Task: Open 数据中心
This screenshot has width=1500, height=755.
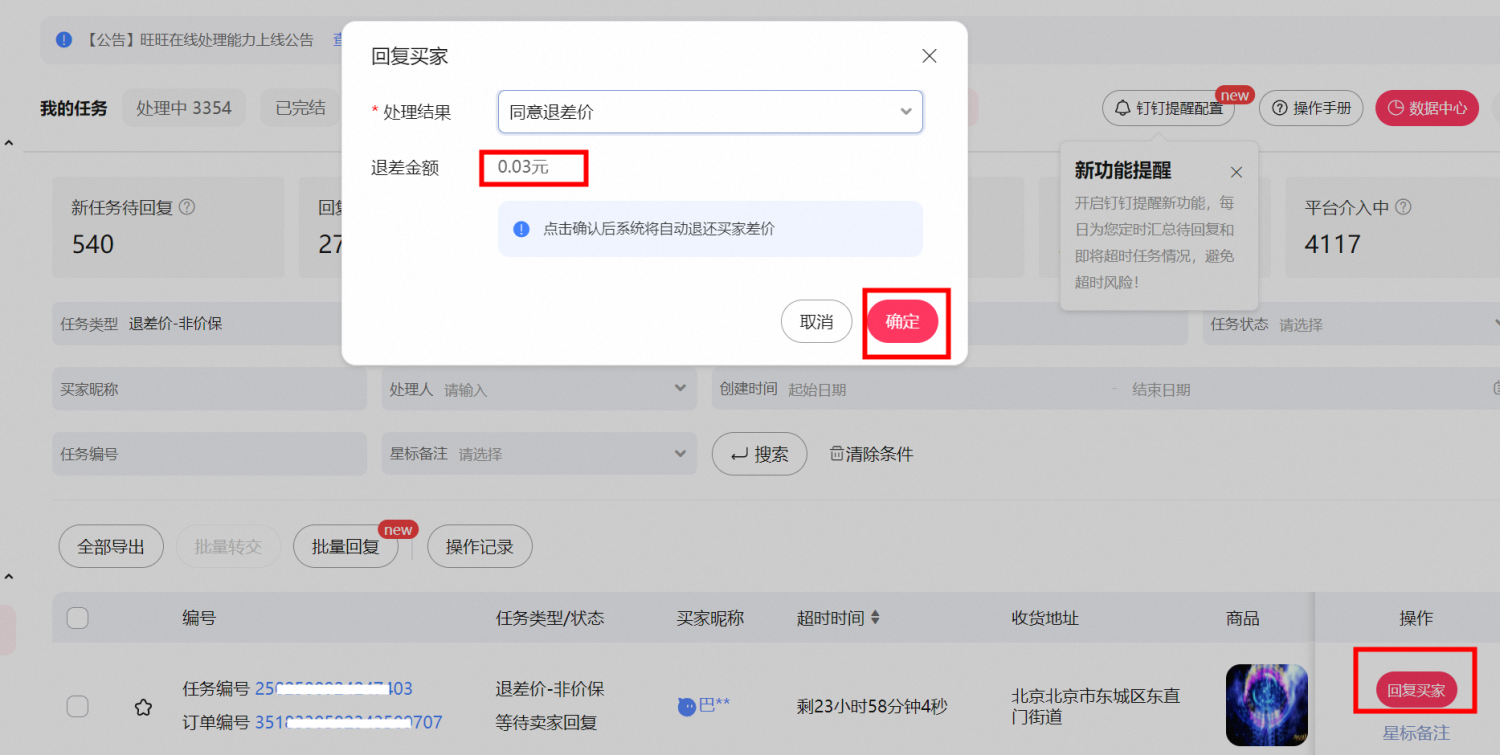Action: pyautogui.click(x=1427, y=108)
